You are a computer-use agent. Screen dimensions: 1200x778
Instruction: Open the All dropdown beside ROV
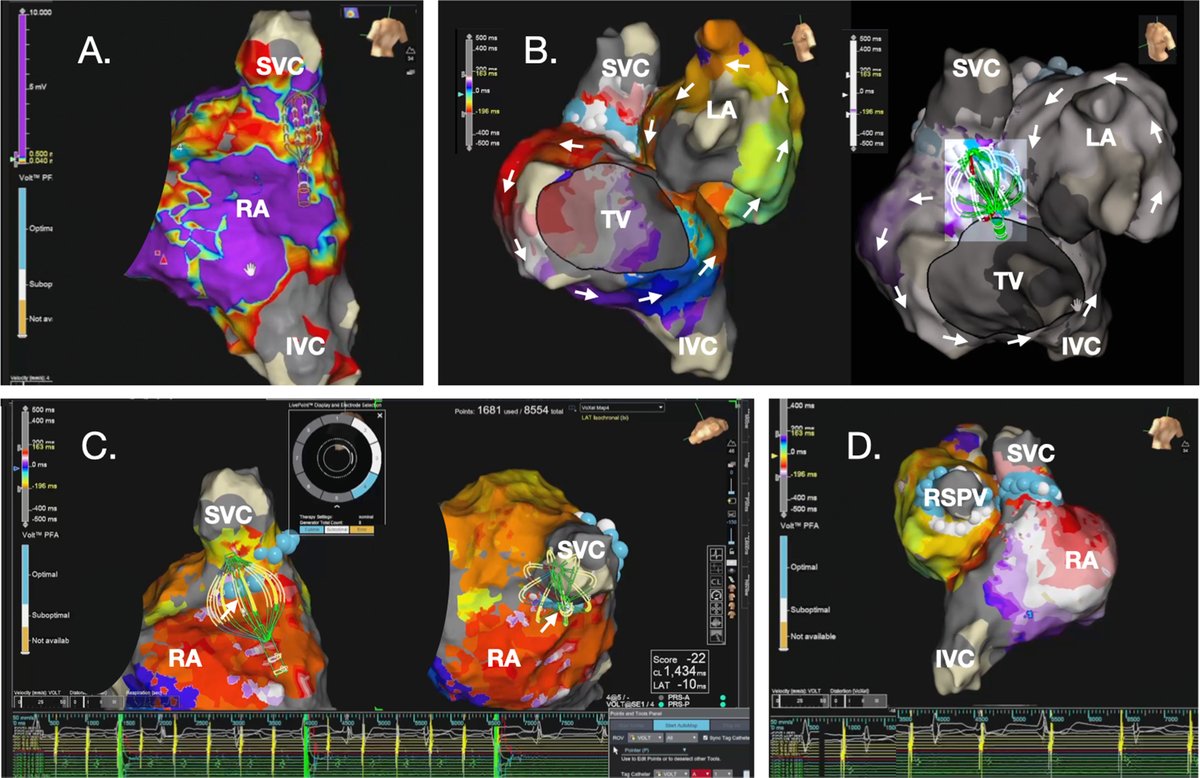(x=682, y=738)
